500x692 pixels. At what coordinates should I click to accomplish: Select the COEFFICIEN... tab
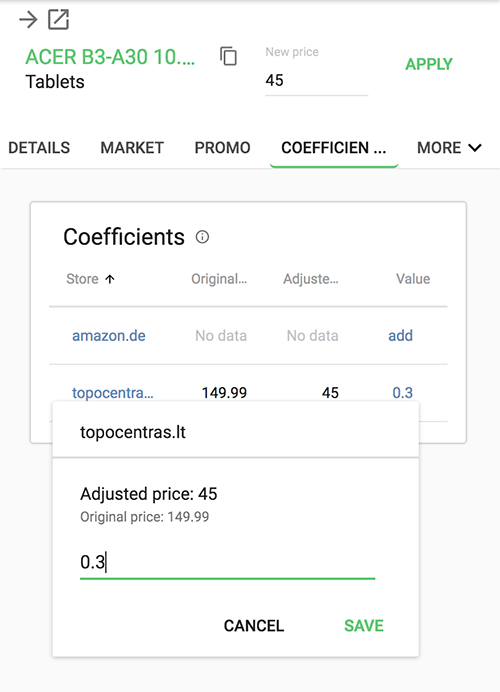pyautogui.click(x=334, y=148)
